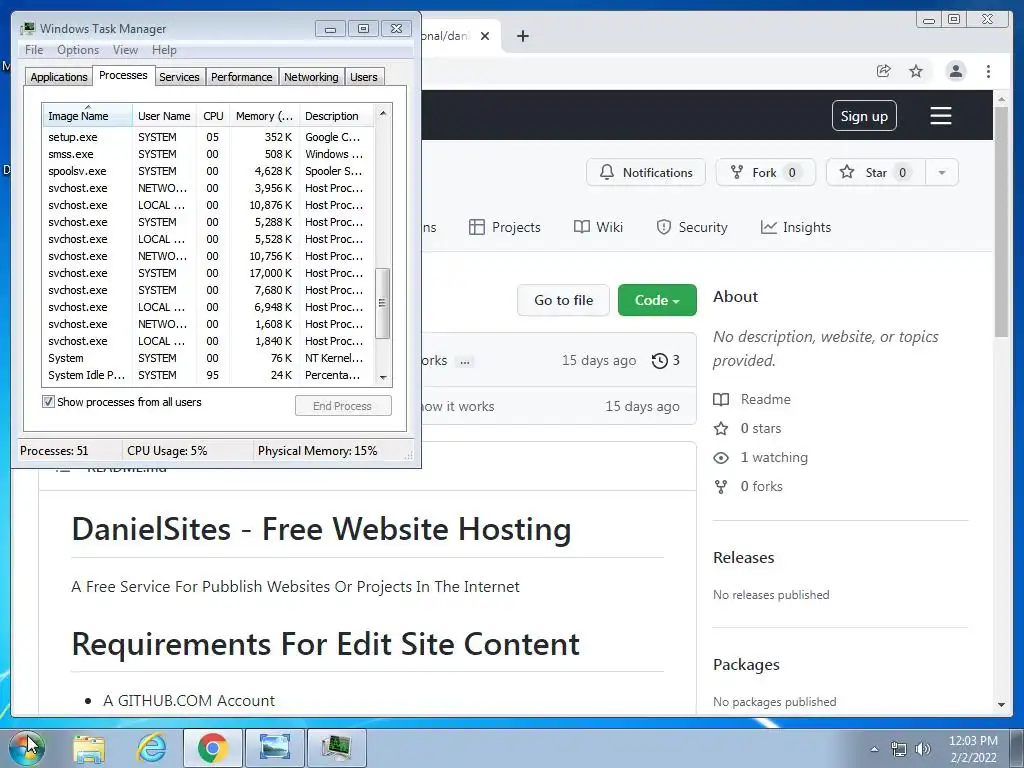
Task: Switch to the Services tab
Action: pyautogui.click(x=179, y=77)
